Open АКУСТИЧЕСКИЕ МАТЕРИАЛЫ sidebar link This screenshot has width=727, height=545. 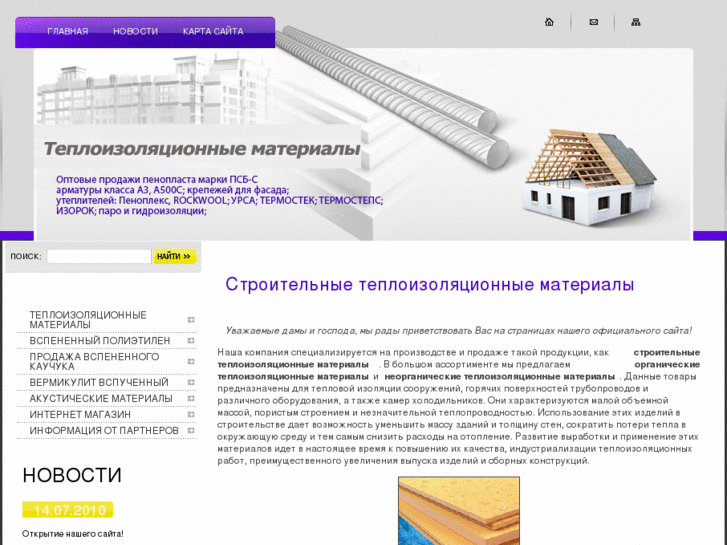(101, 399)
